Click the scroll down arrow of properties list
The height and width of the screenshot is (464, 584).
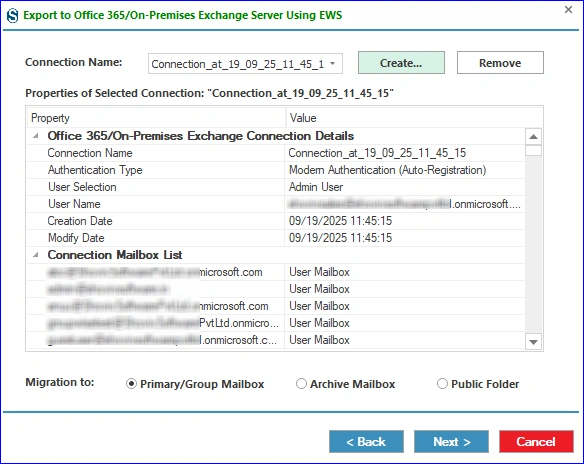click(533, 342)
